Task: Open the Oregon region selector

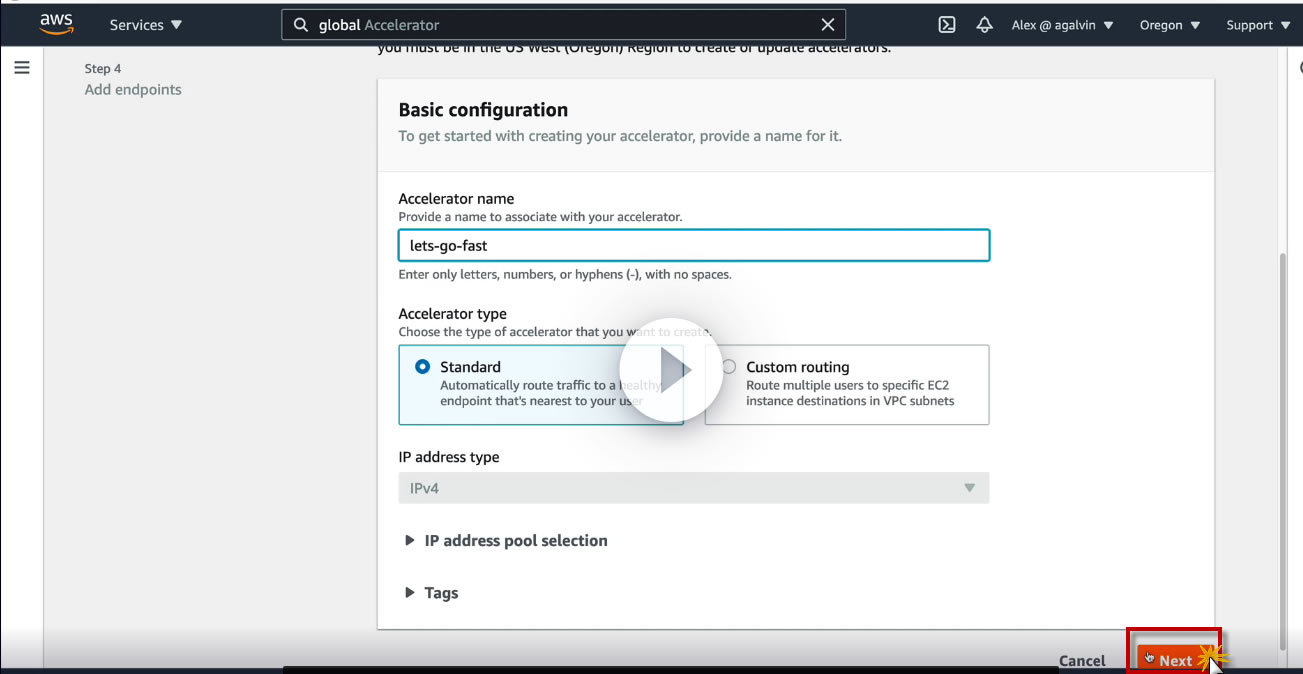Action: click(x=1170, y=25)
